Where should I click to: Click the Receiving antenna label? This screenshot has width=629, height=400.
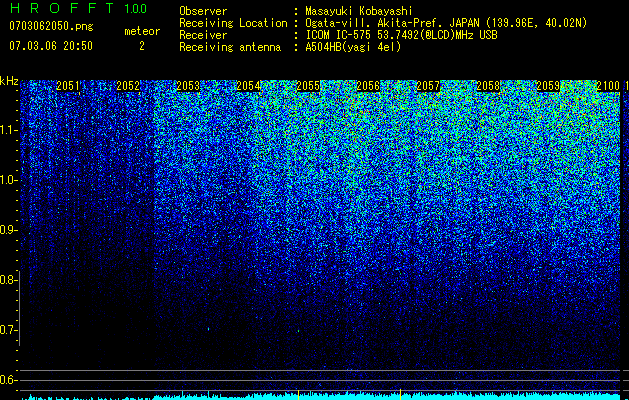pyautogui.click(x=230, y=47)
